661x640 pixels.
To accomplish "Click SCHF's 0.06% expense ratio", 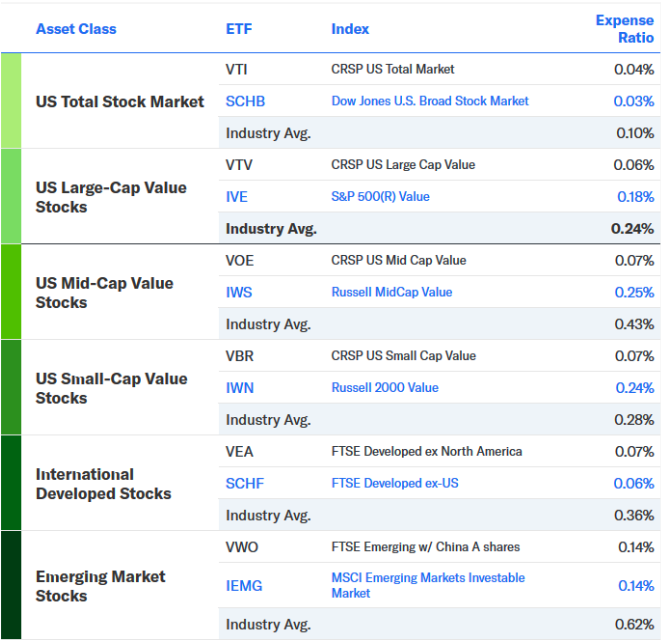I will pos(634,483).
